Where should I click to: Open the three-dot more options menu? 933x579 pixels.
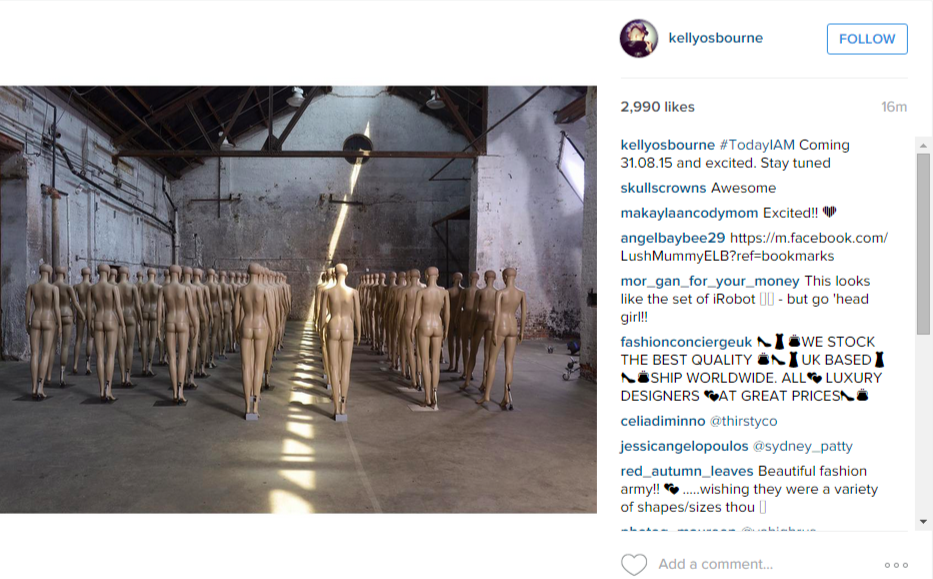pyautogui.click(x=896, y=565)
